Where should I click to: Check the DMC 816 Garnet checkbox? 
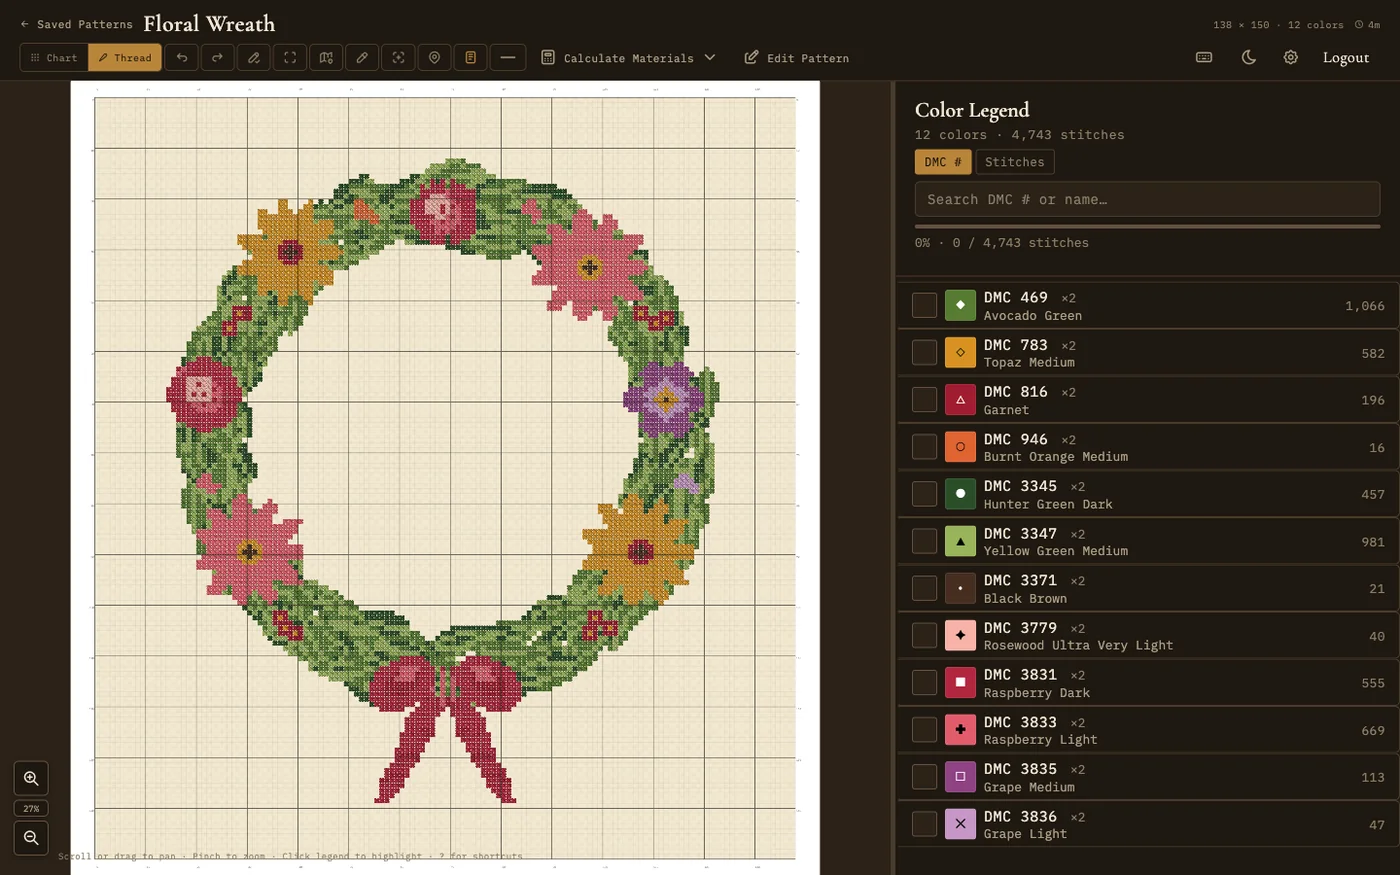[924, 399]
